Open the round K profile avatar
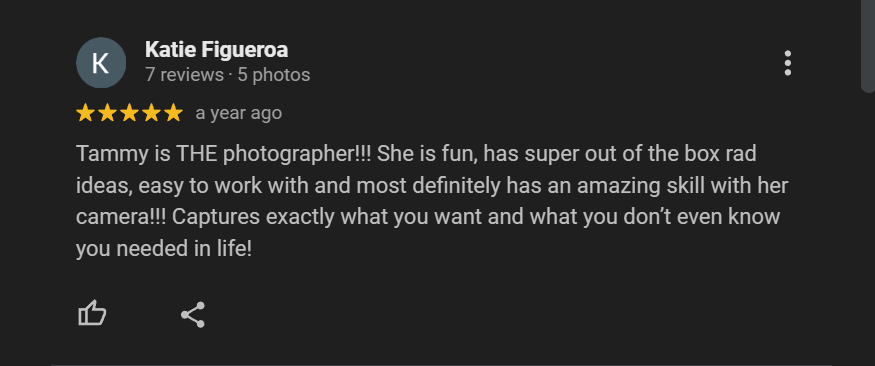875x366 pixels. pyautogui.click(x=101, y=62)
